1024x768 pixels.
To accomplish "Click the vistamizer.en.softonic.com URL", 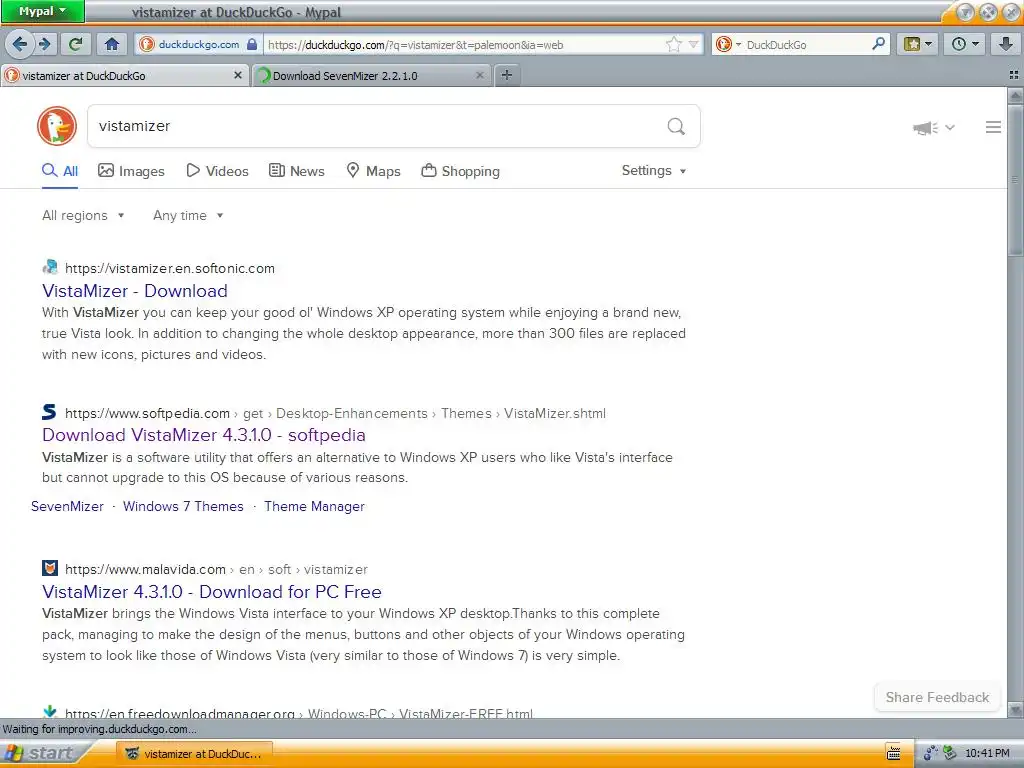I will (x=170, y=268).
